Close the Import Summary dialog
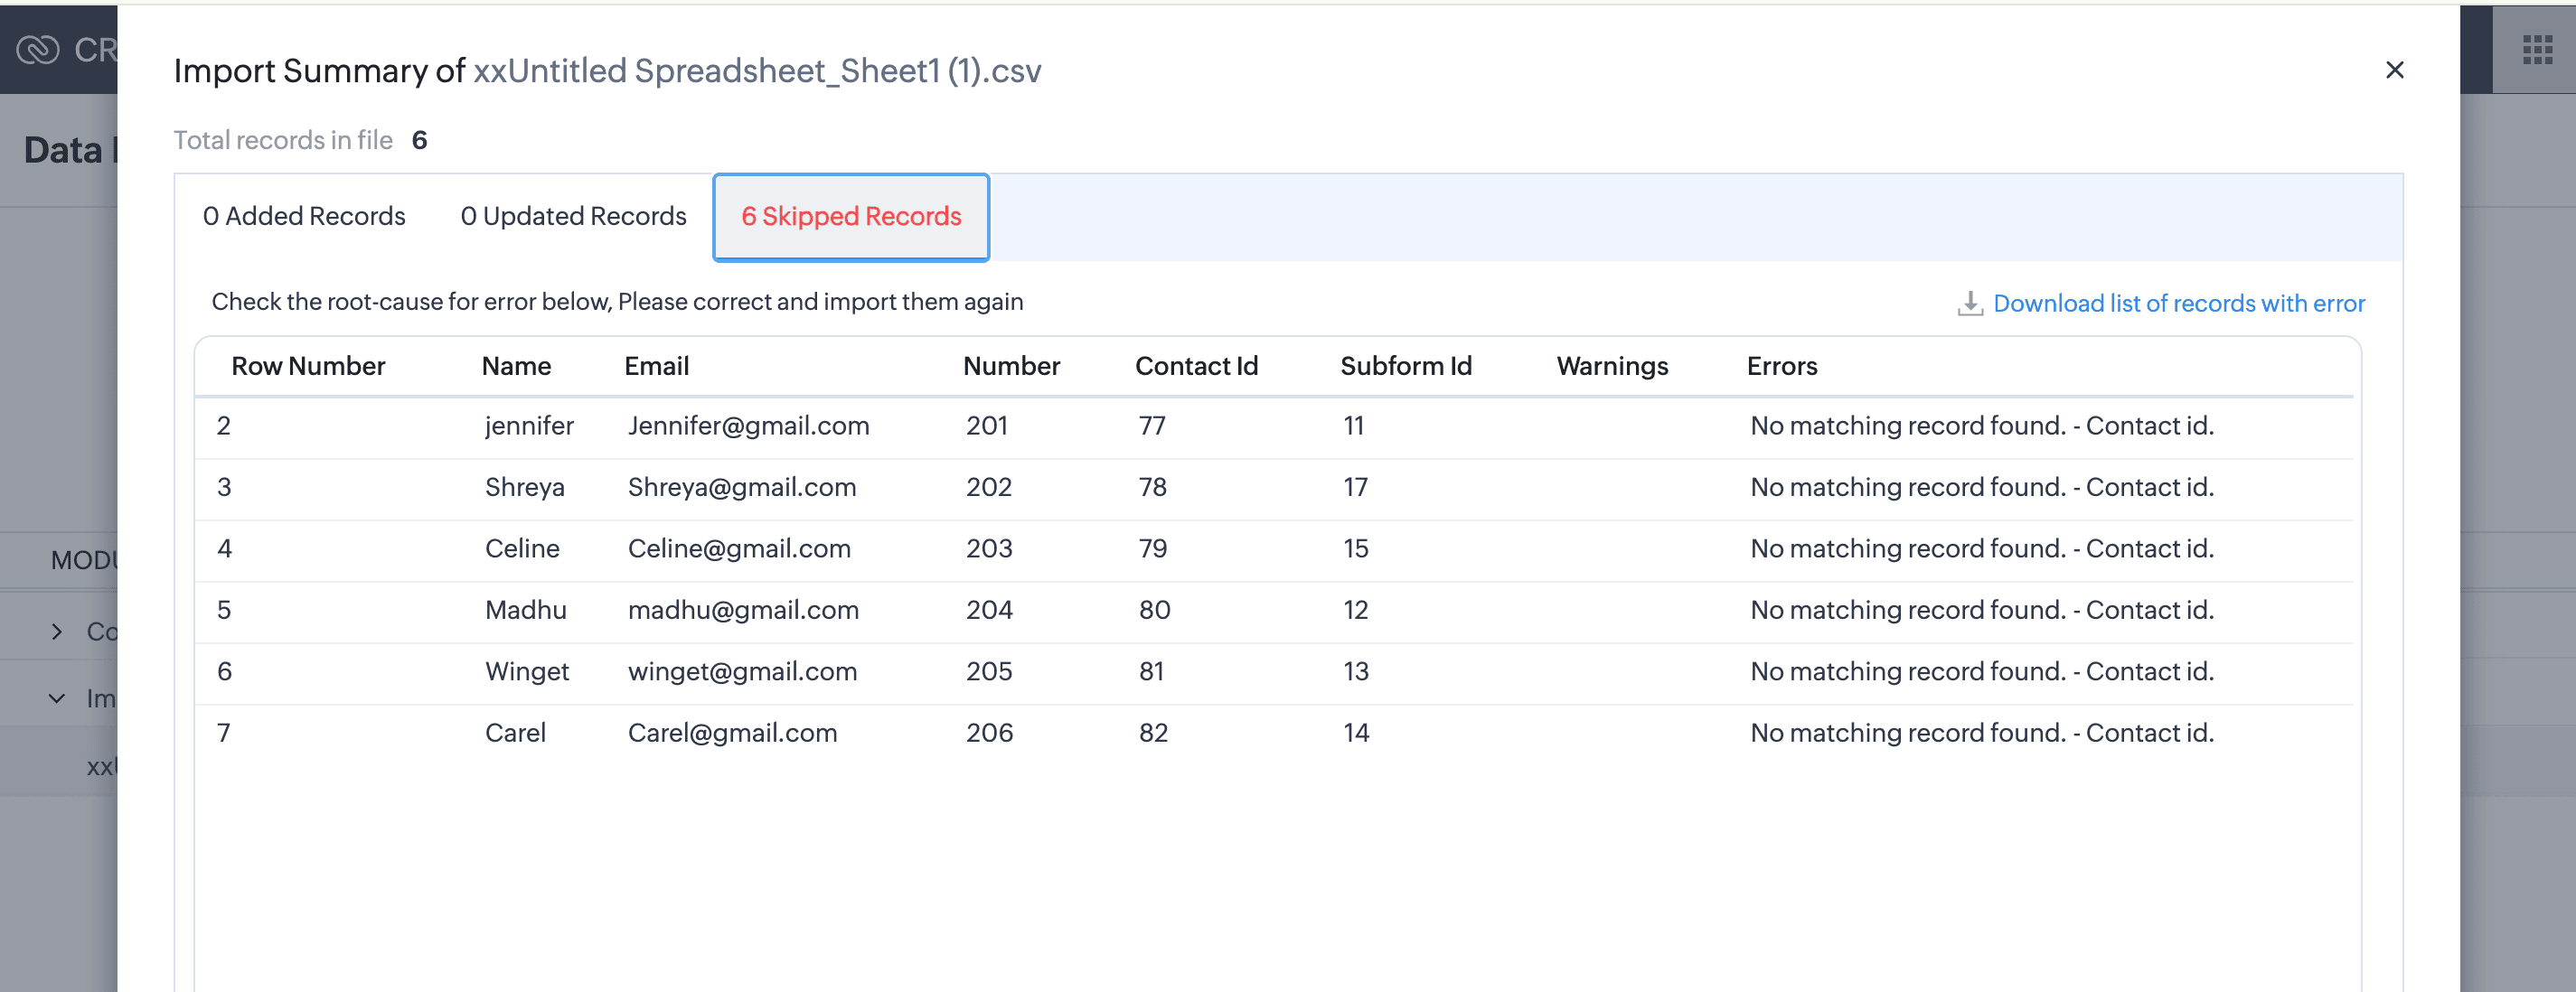The image size is (2576, 992). point(2394,70)
